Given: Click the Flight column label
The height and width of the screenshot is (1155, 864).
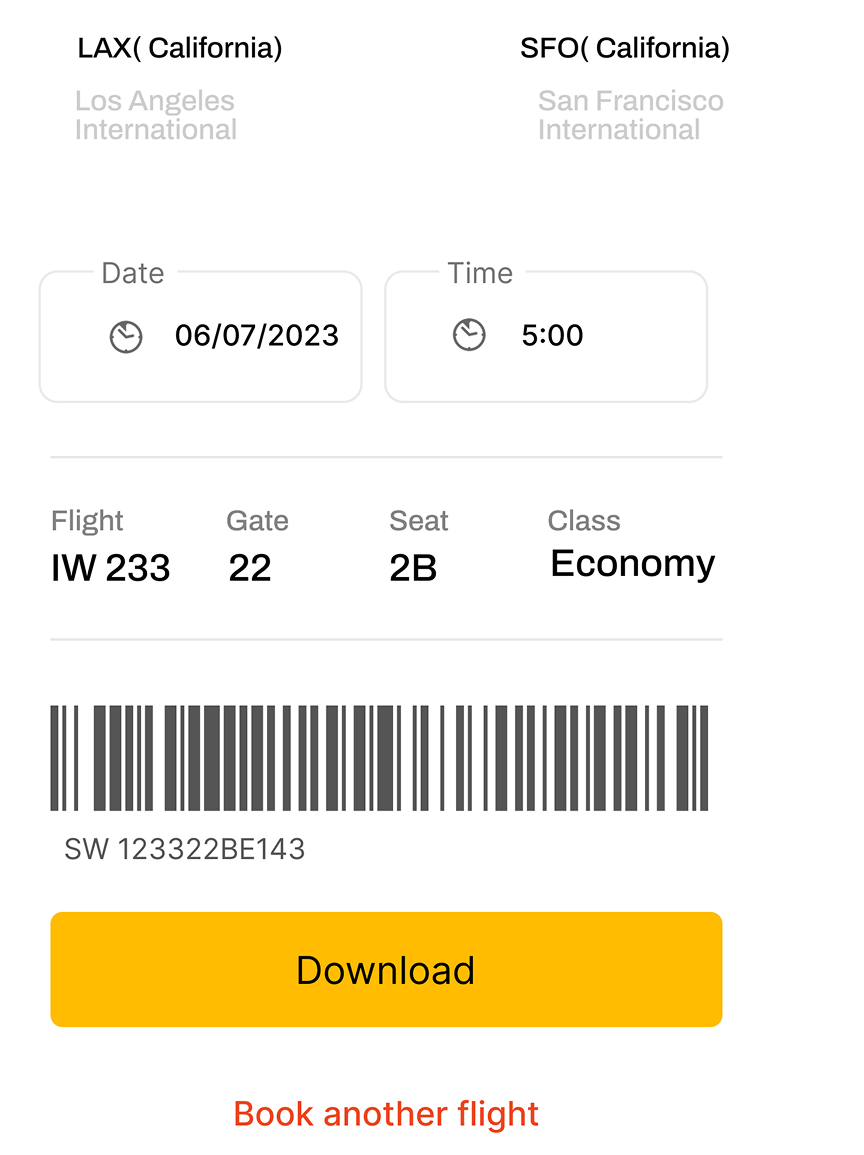Looking at the screenshot, I should (87, 521).
